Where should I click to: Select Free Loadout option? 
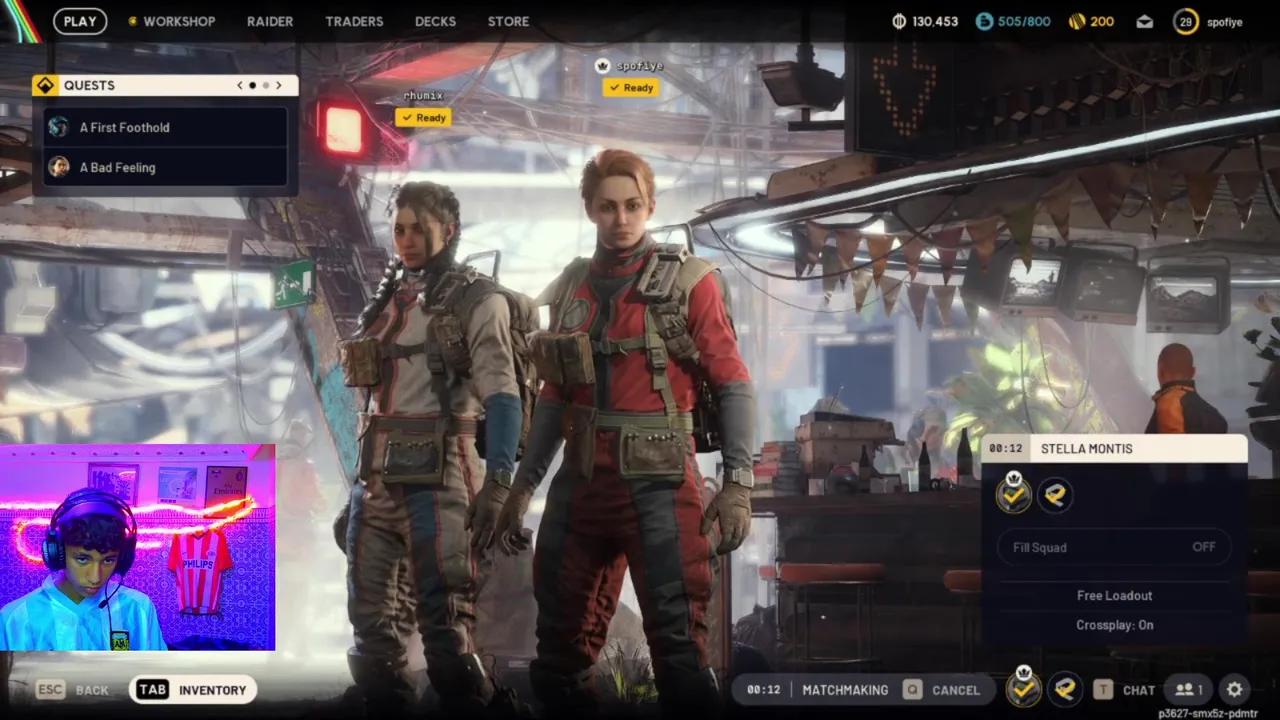click(x=1114, y=595)
